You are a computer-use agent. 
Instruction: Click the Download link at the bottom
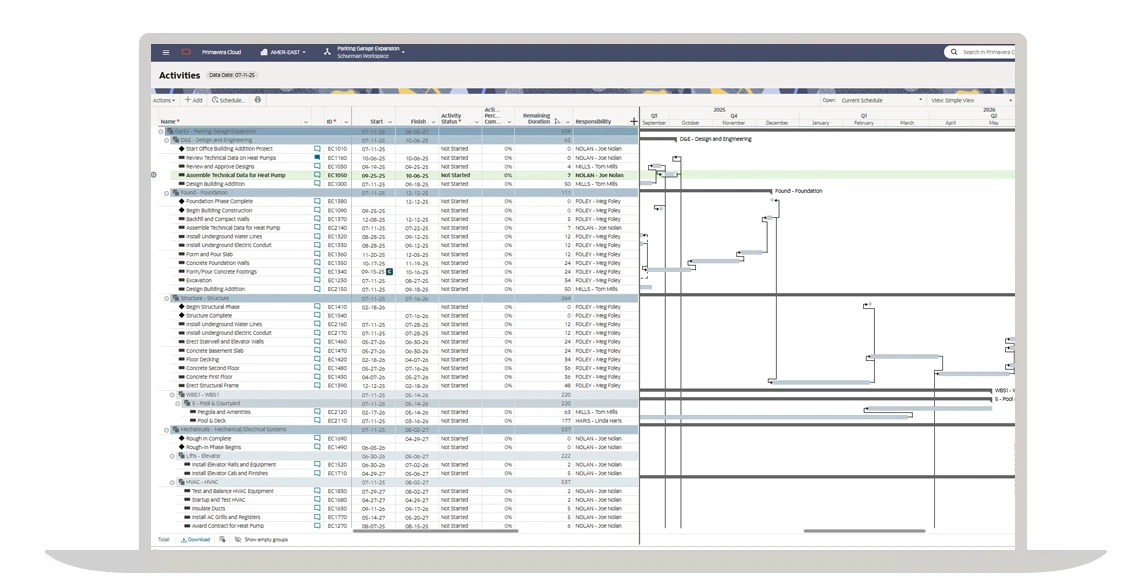200,539
